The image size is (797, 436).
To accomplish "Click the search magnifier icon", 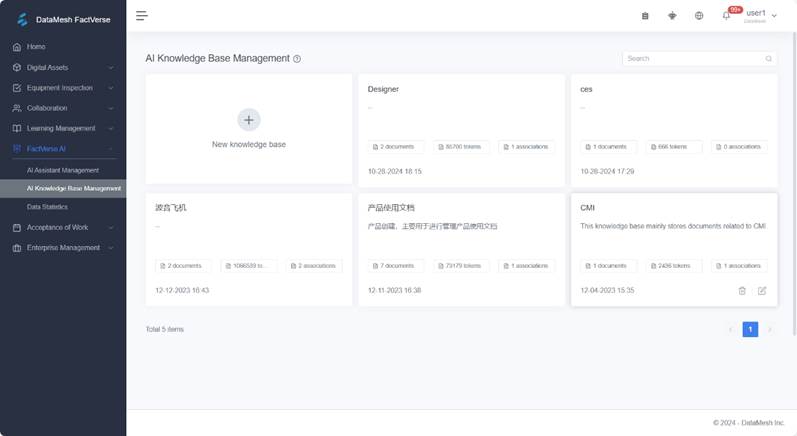I will (x=769, y=59).
